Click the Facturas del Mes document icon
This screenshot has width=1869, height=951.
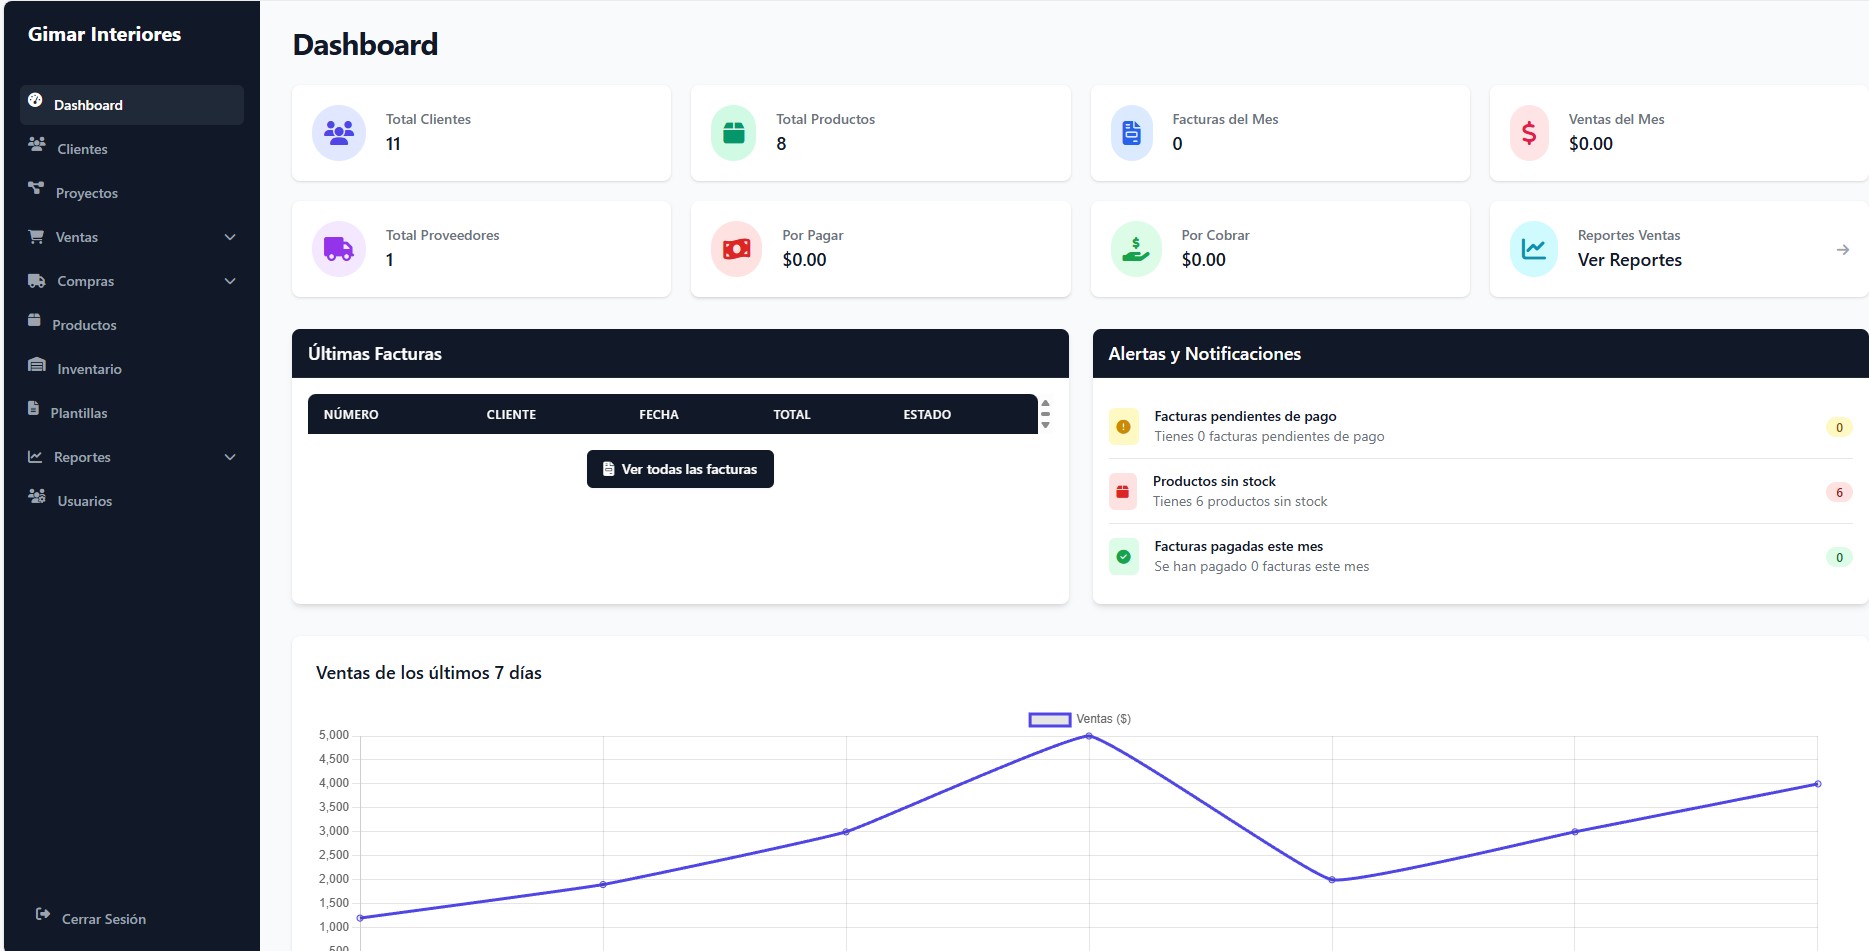coord(1132,132)
